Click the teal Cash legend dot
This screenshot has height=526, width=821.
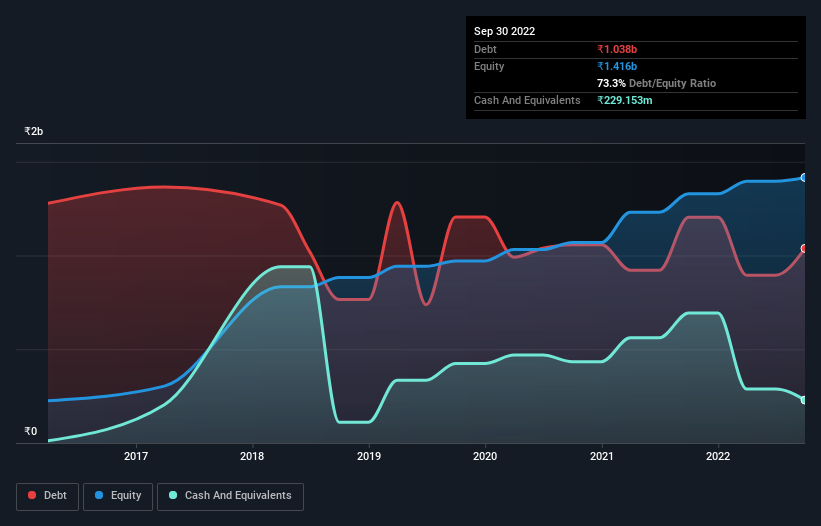click(x=173, y=495)
